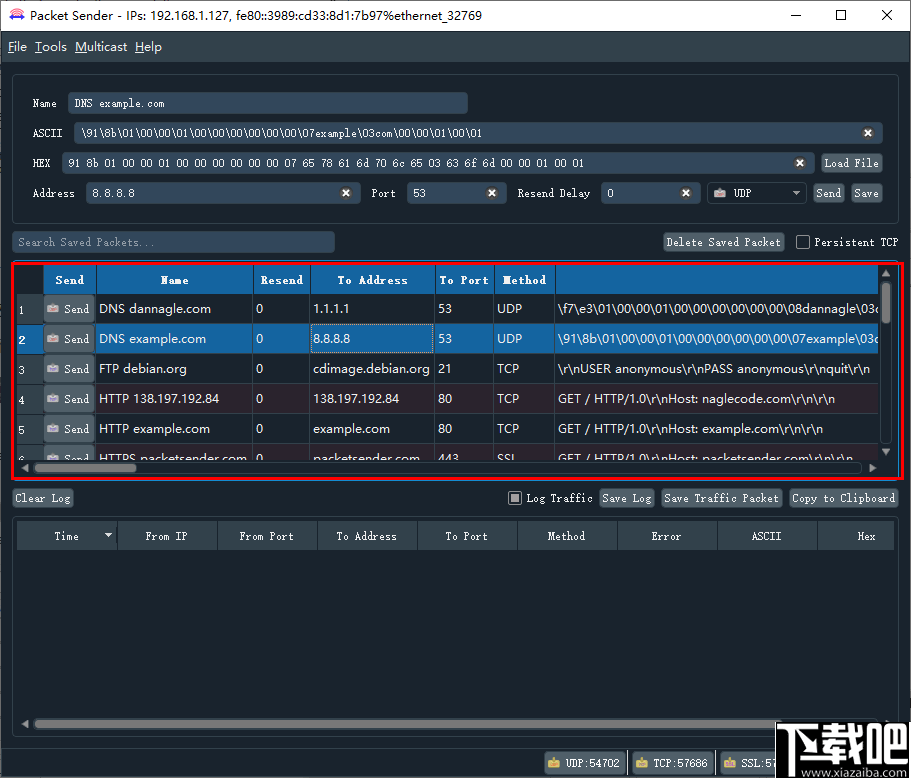
Task: Click the Search Saved Packets field
Action: (x=173, y=241)
